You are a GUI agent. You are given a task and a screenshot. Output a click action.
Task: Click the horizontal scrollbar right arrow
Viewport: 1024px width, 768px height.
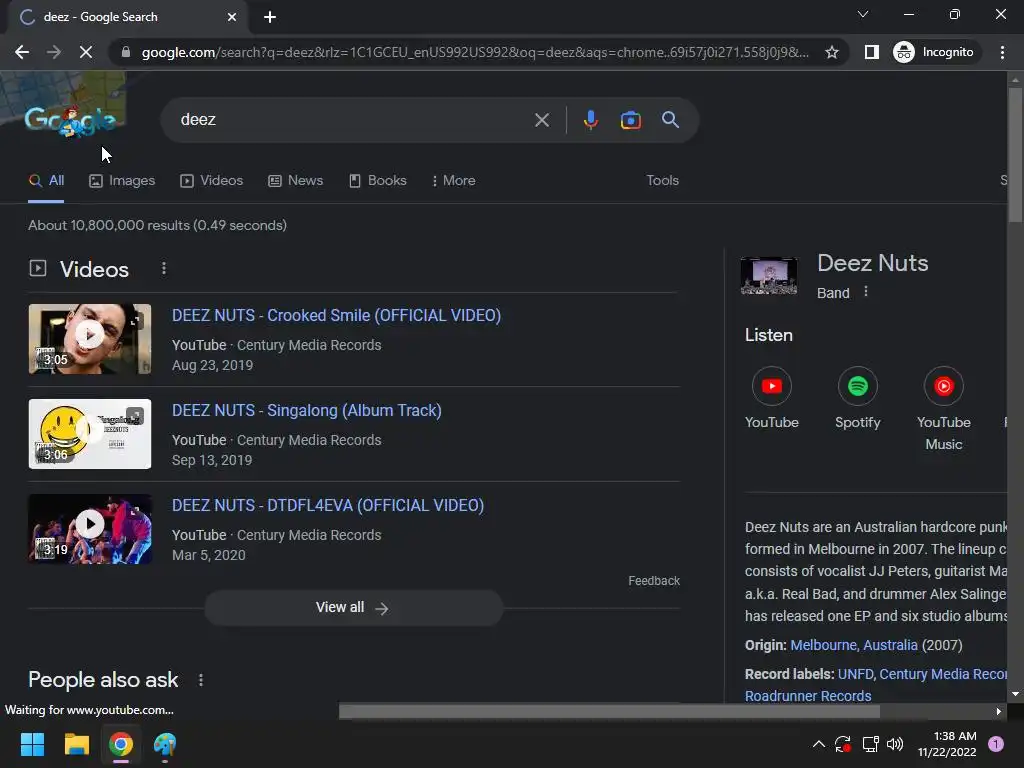998,711
